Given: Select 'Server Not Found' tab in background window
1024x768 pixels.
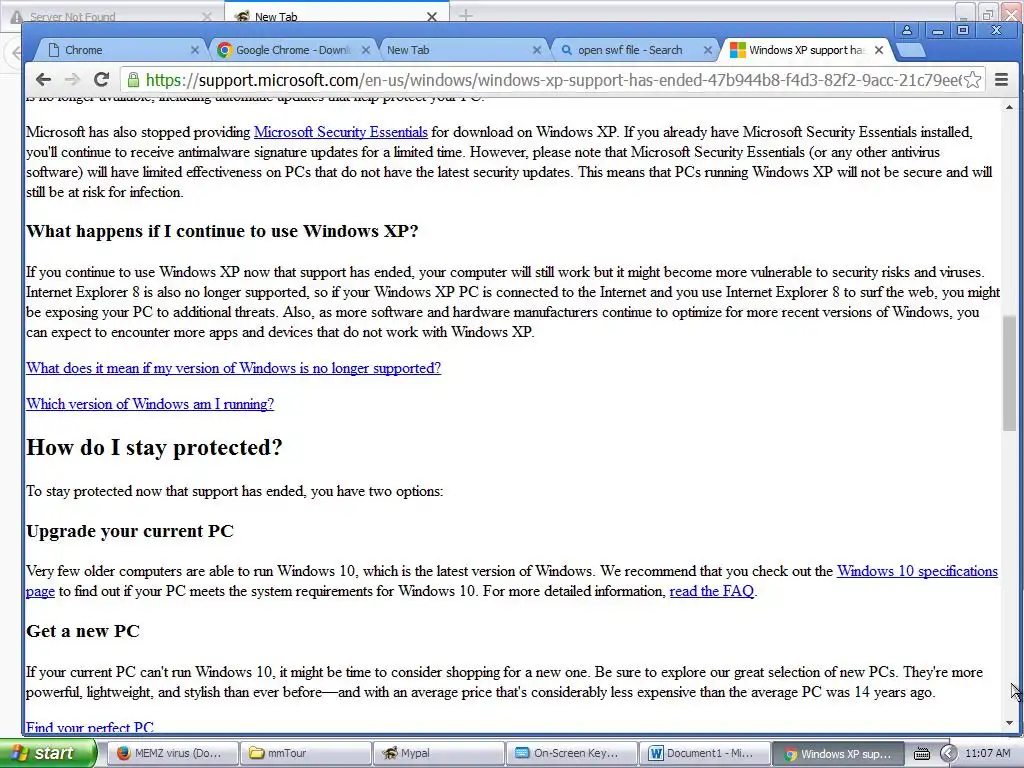Looking at the screenshot, I should [x=111, y=16].
